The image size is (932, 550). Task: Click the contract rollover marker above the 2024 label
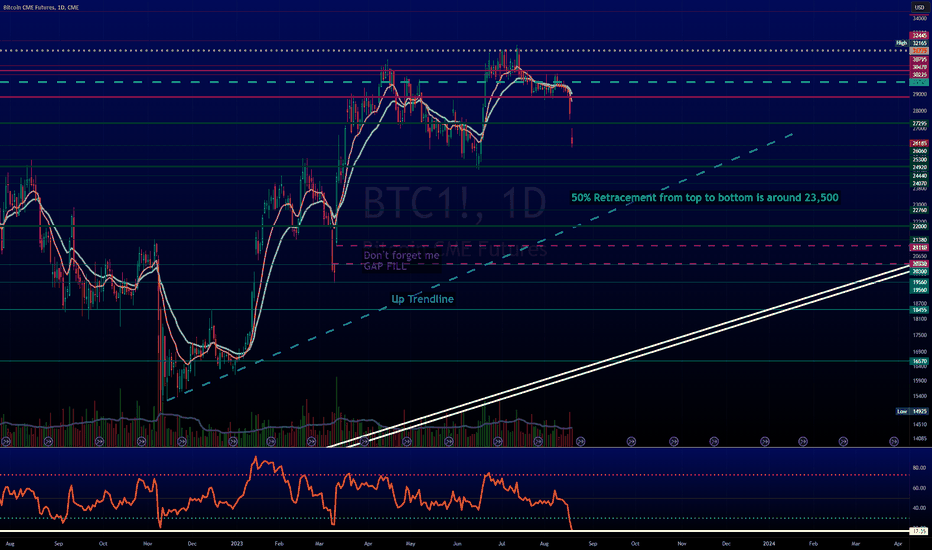tap(765, 441)
